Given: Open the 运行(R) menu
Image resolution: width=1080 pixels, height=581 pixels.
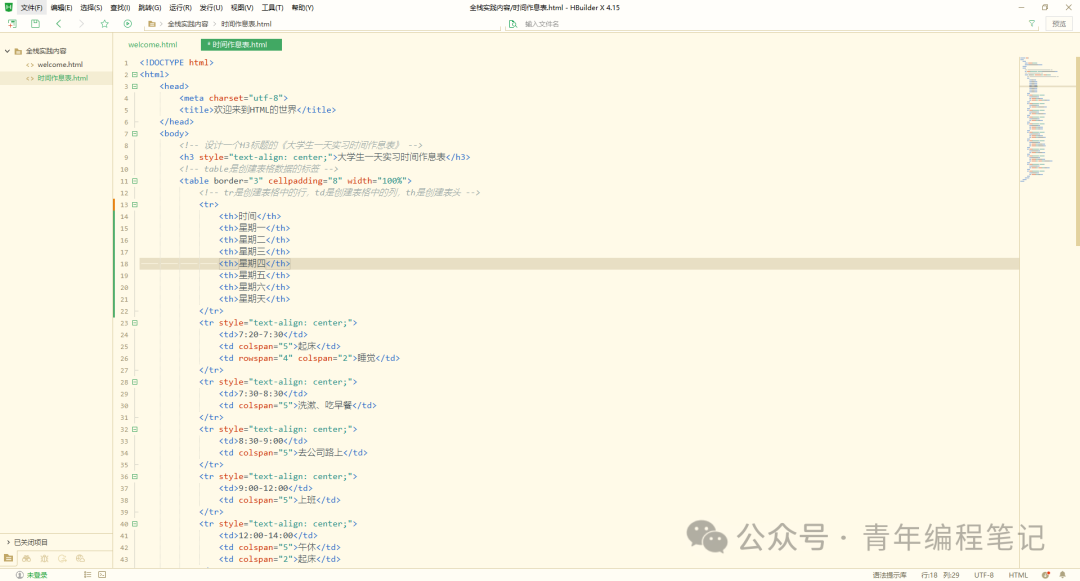Looking at the screenshot, I should point(180,8).
